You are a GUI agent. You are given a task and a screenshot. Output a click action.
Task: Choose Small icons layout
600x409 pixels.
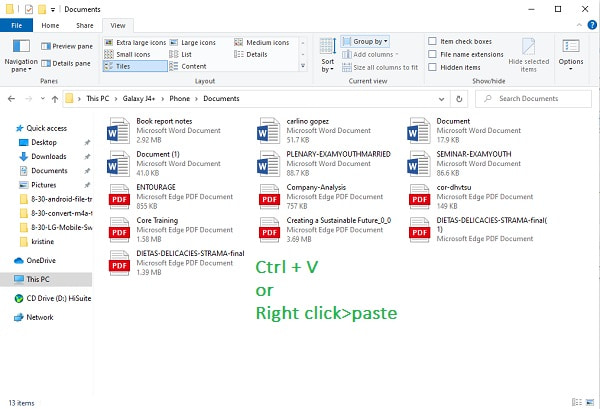tap(127, 54)
